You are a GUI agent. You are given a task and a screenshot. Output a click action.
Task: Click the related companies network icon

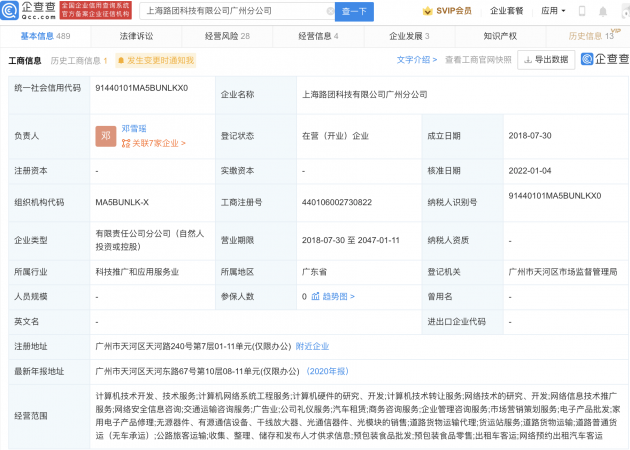point(126,143)
